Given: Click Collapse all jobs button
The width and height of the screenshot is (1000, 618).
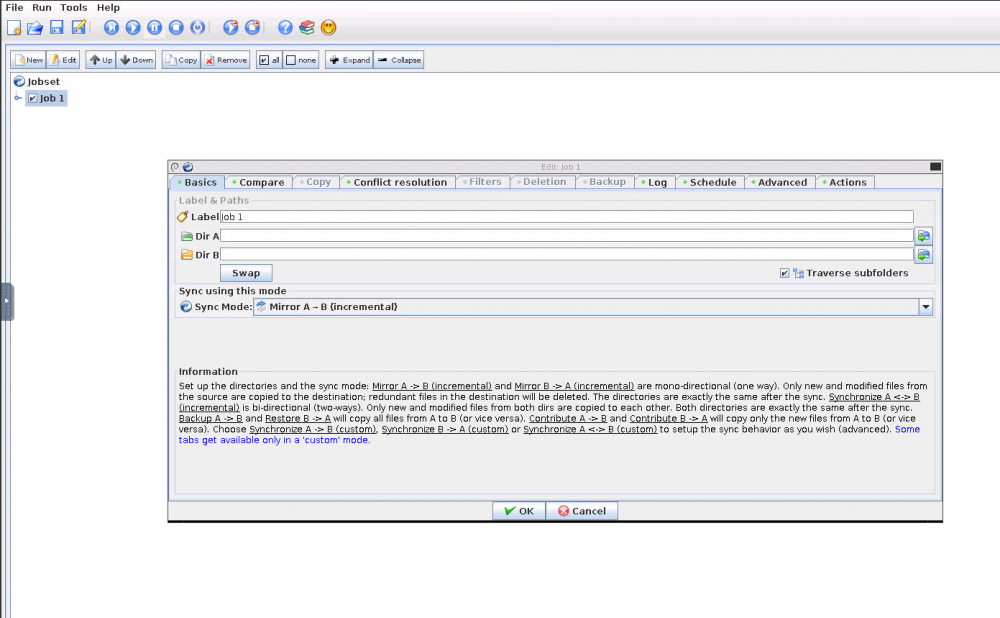Looking at the screenshot, I should coord(399,60).
